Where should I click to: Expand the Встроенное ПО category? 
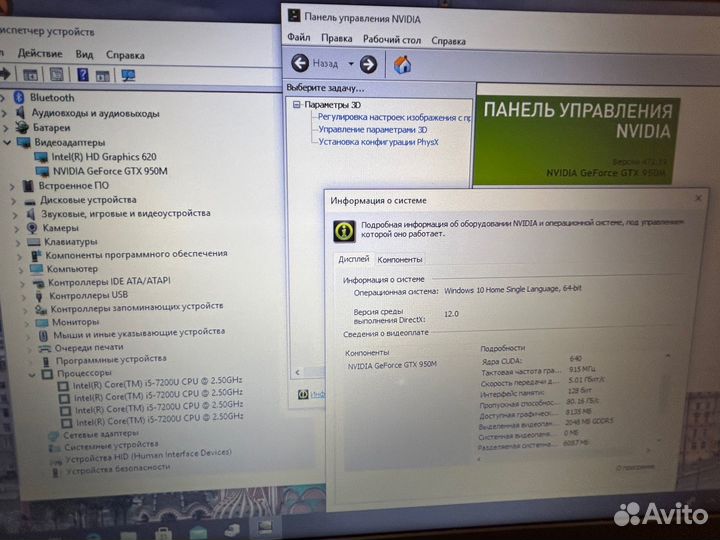point(12,186)
